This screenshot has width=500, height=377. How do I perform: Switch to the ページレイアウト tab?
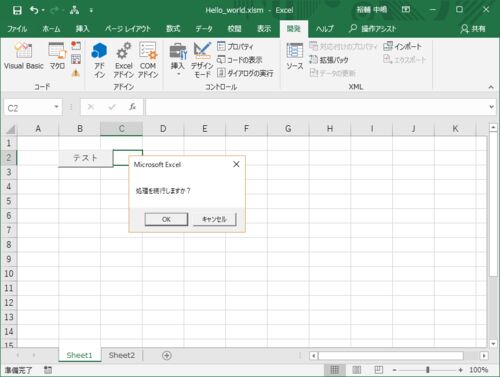128,29
